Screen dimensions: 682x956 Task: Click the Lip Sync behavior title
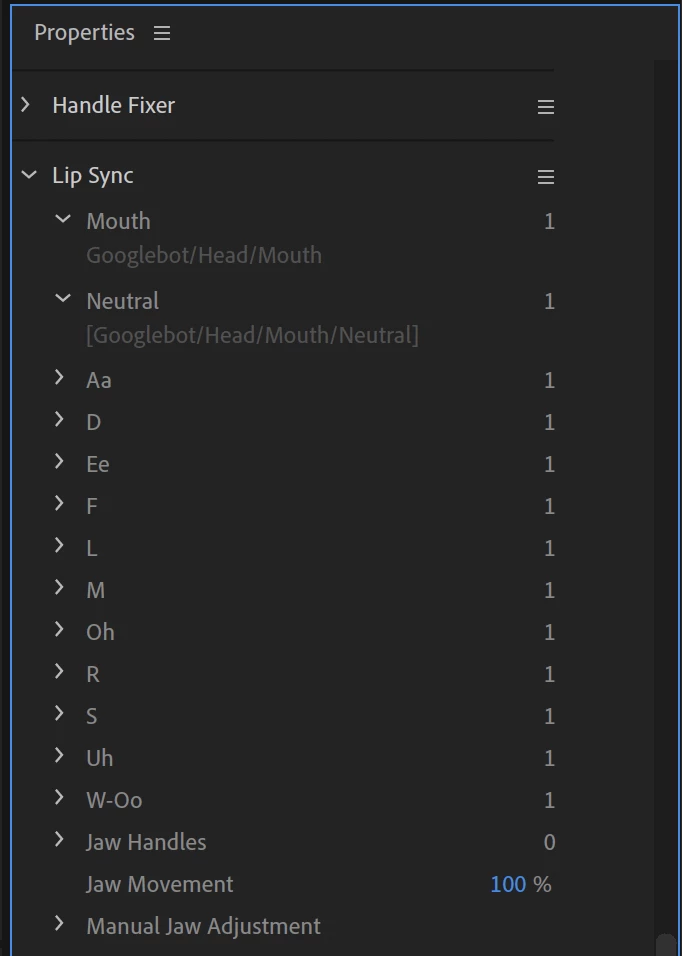pos(93,176)
